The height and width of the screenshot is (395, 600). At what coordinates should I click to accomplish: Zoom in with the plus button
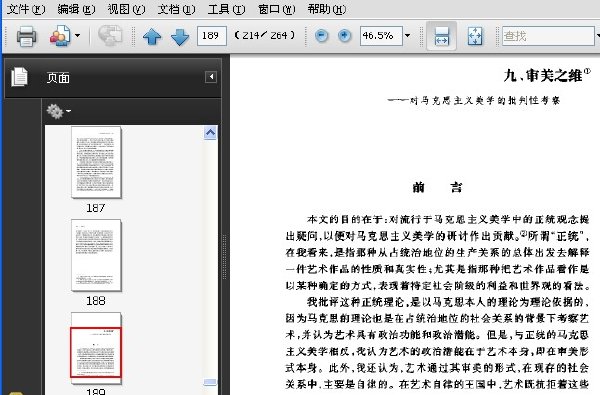pyautogui.click(x=345, y=36)
